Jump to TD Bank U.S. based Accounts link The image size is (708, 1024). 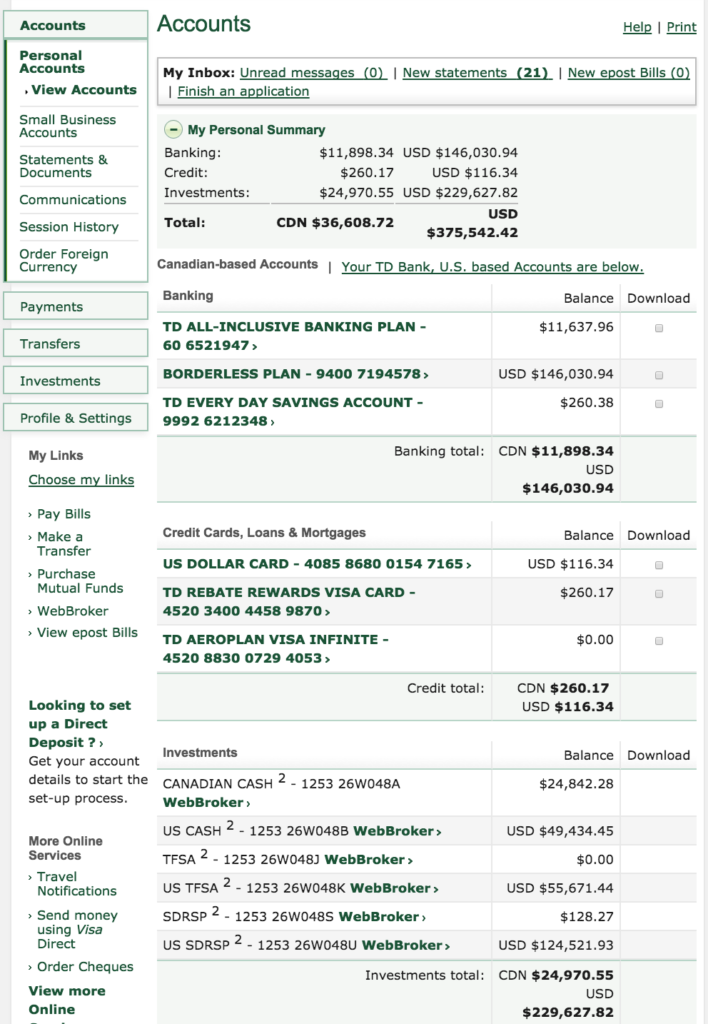tap(492, 266)
